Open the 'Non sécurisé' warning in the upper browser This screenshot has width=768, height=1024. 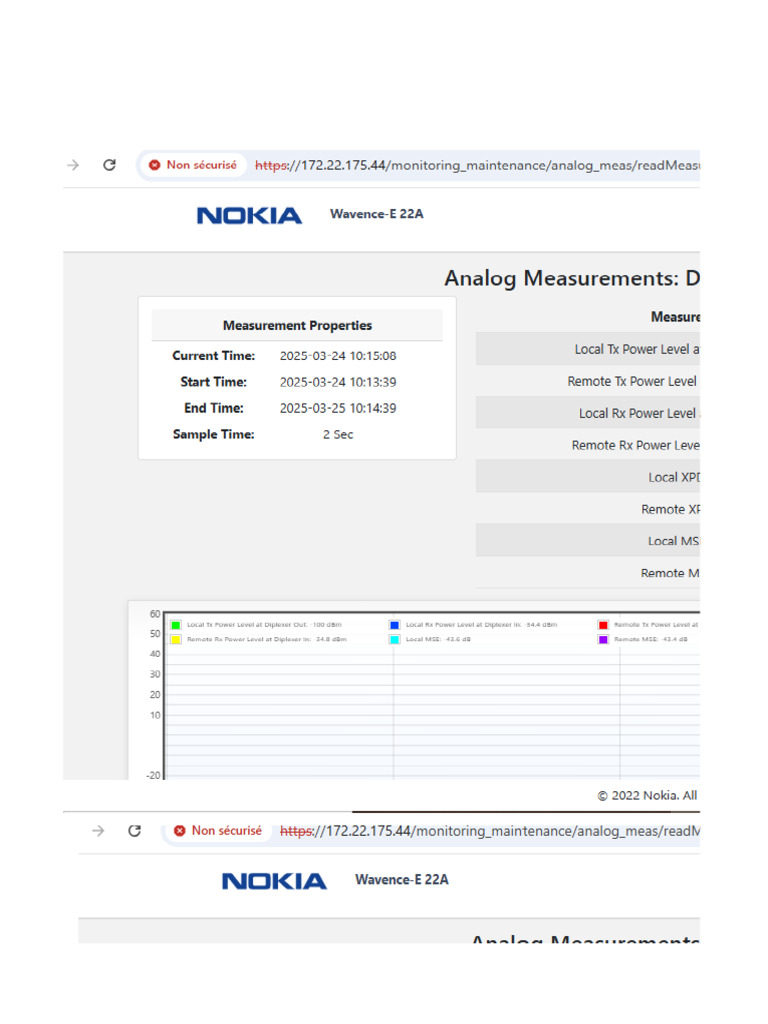(193, 165)
